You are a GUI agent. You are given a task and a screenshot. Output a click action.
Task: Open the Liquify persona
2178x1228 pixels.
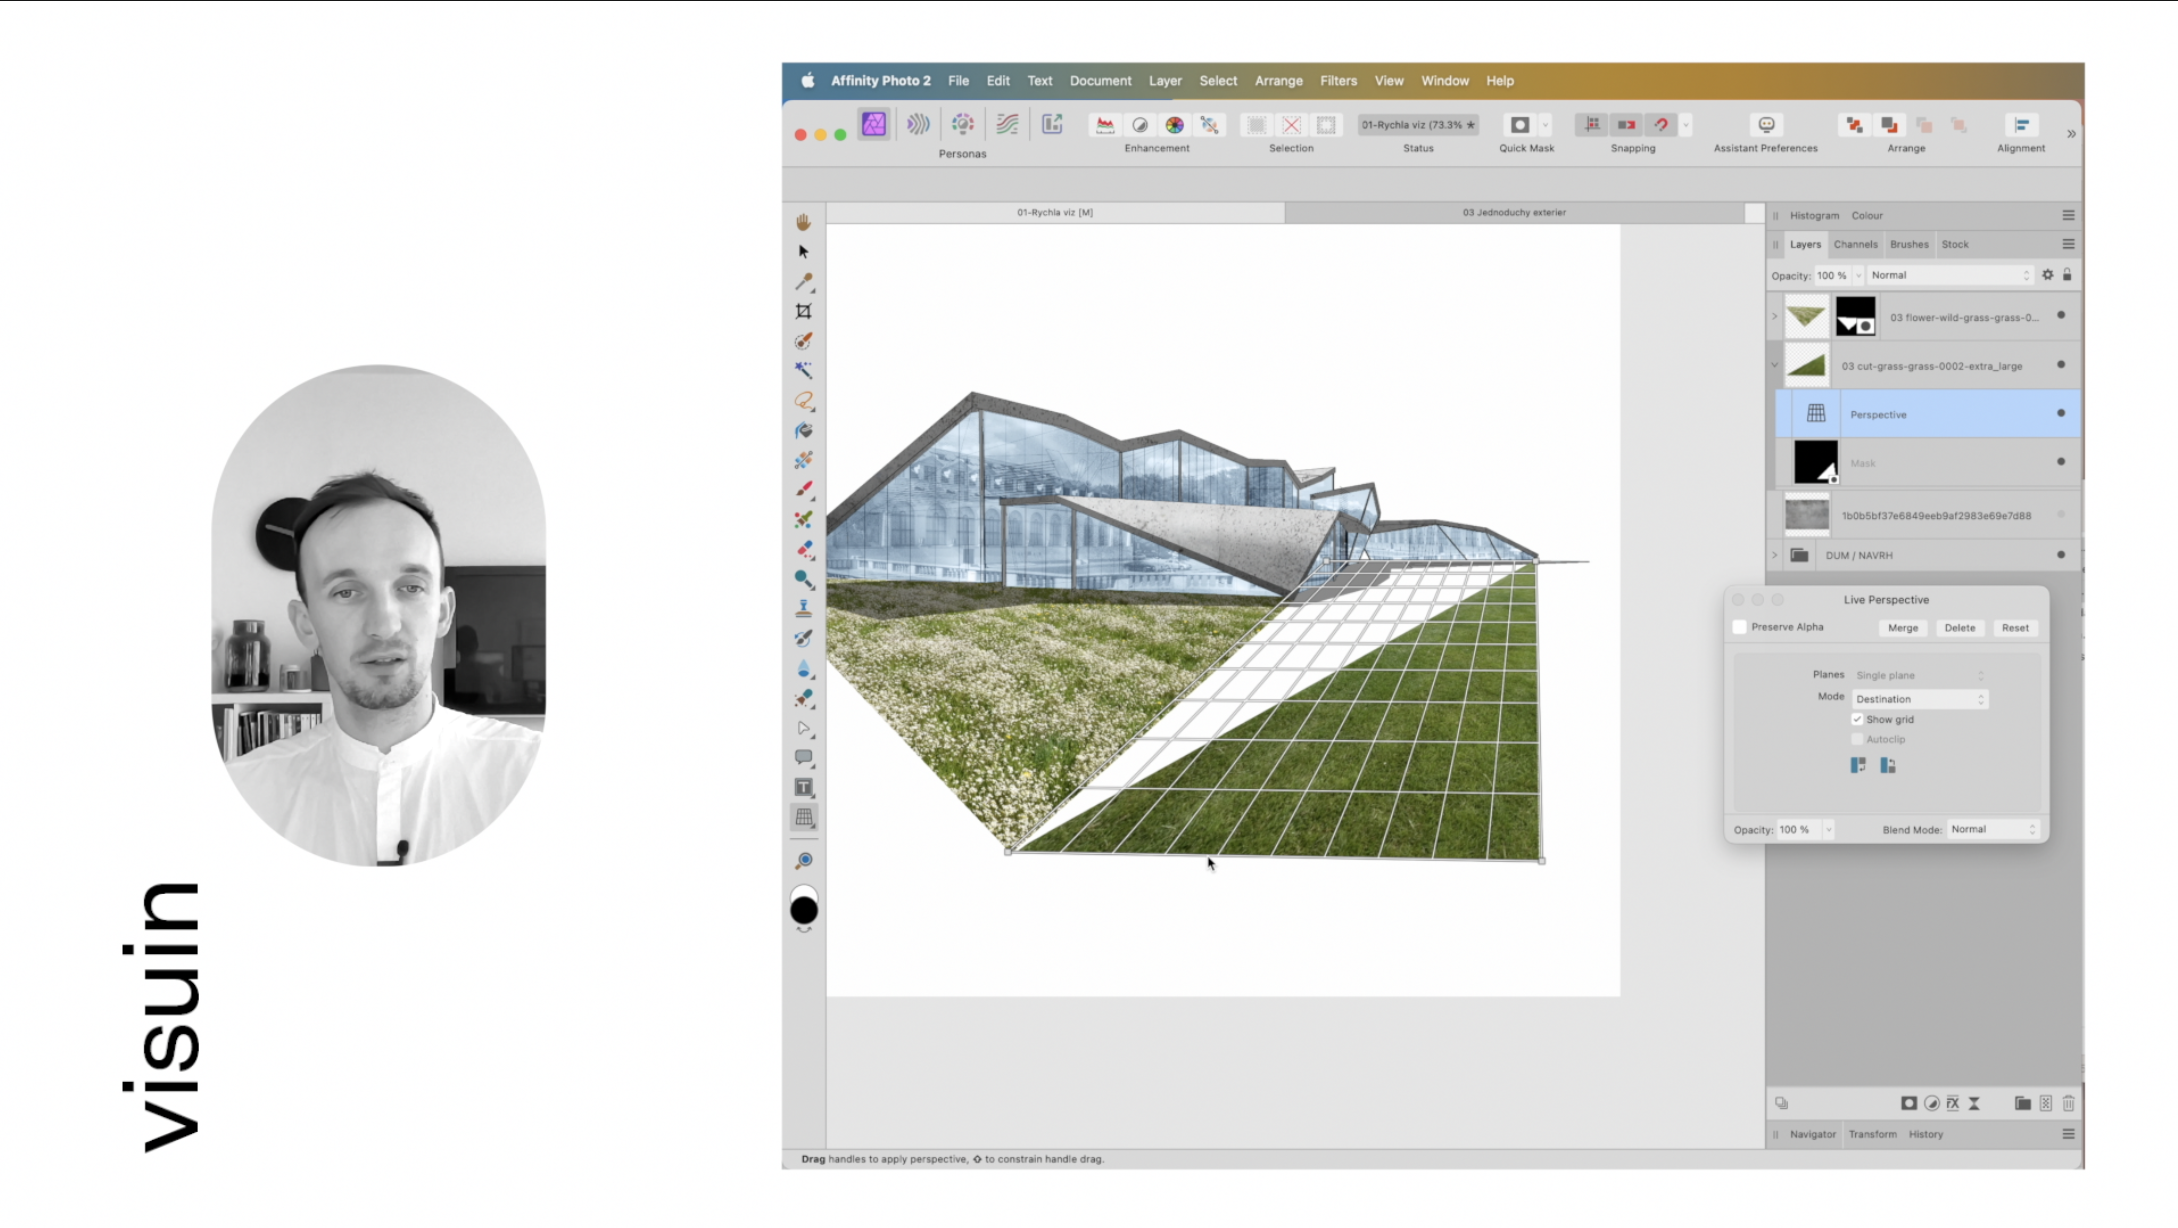coord(918,124)
